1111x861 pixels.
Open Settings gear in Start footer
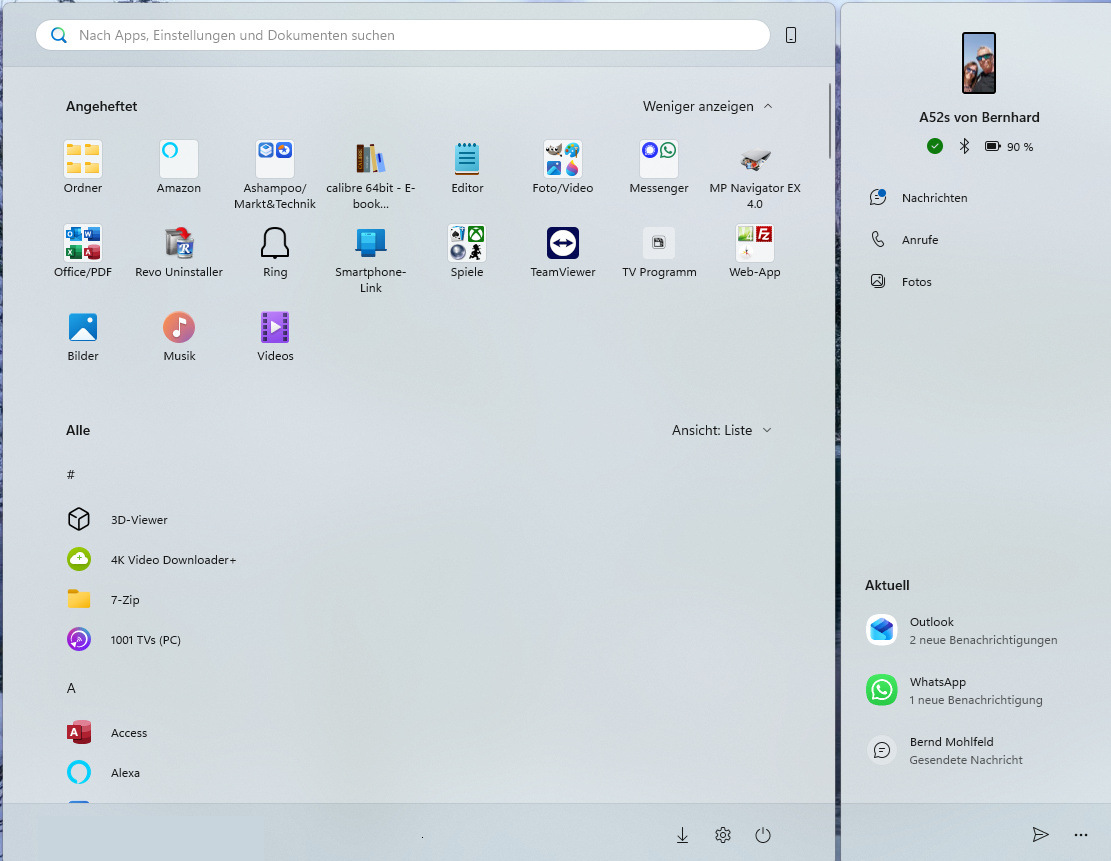pyautogui.click(x=723, y=836)
